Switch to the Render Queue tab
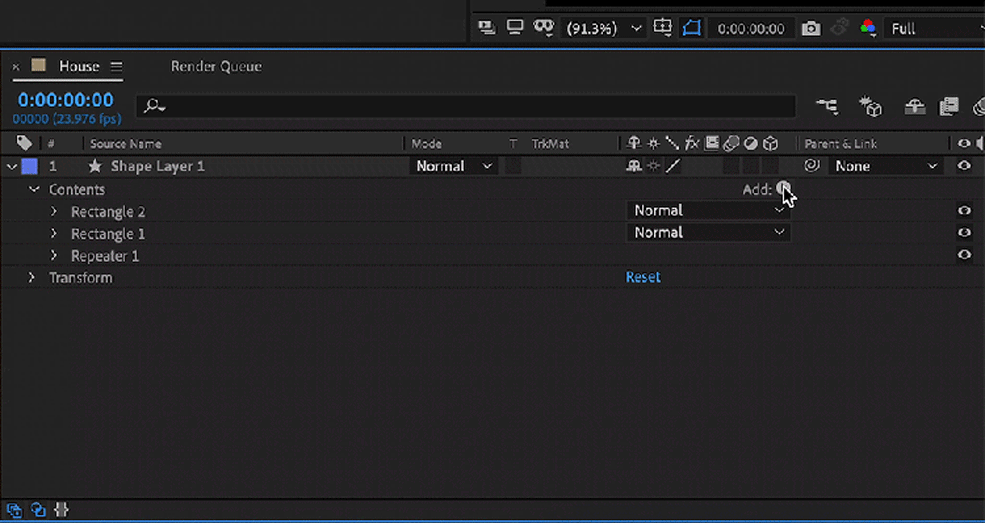Viewport: 985px width, 523px height. coord(216,66)
